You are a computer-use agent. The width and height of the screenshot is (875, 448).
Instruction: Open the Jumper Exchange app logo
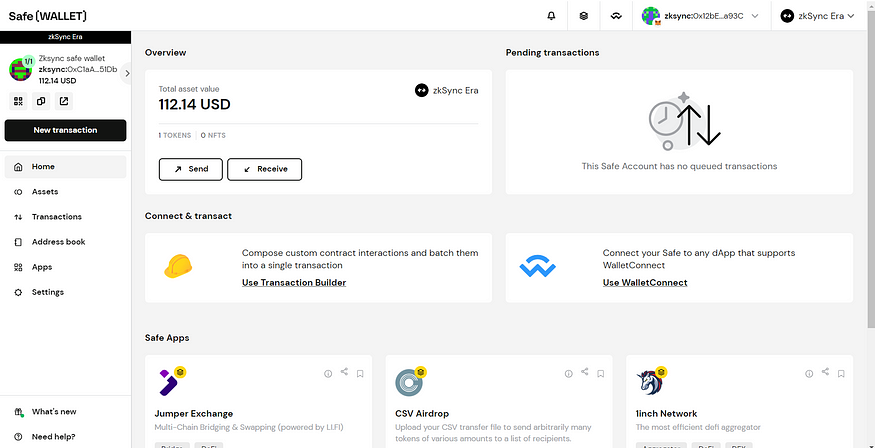(x=169, y=383)
